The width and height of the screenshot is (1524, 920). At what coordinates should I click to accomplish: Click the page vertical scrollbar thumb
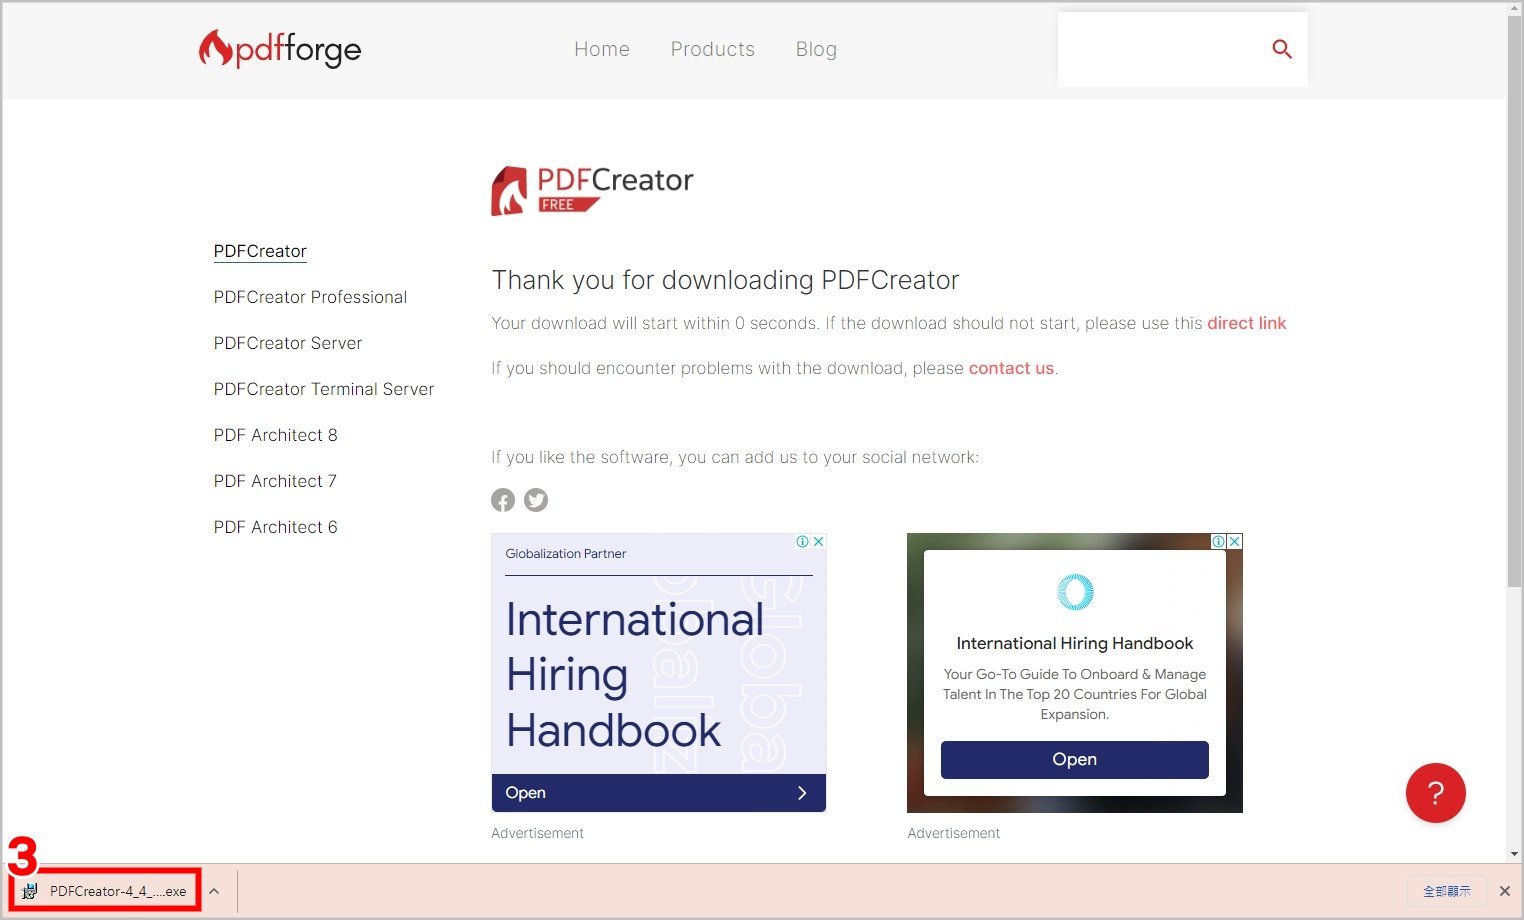(1515, 300)
